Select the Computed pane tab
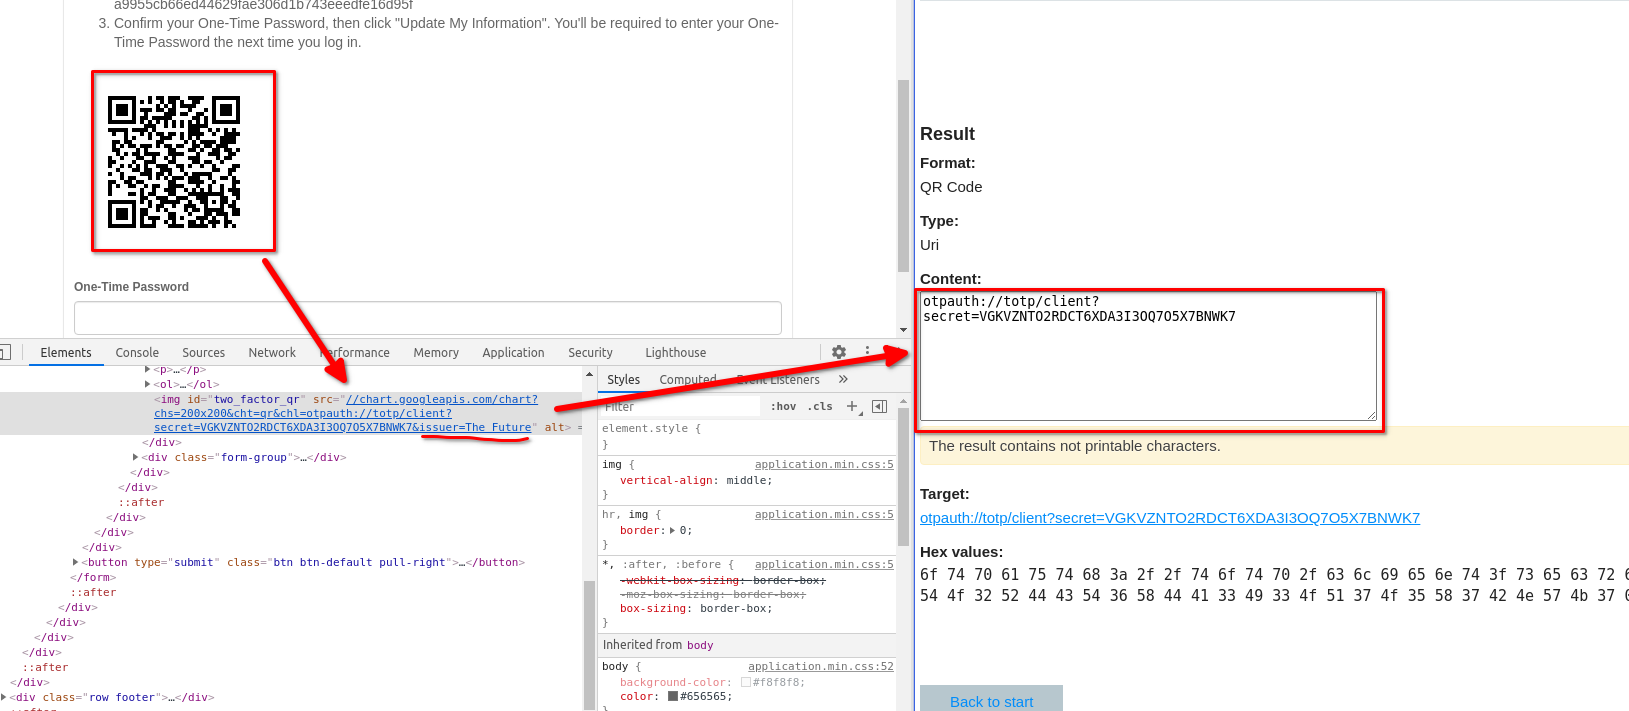This screenshot has height=711, width=1629. click(688, 380)
